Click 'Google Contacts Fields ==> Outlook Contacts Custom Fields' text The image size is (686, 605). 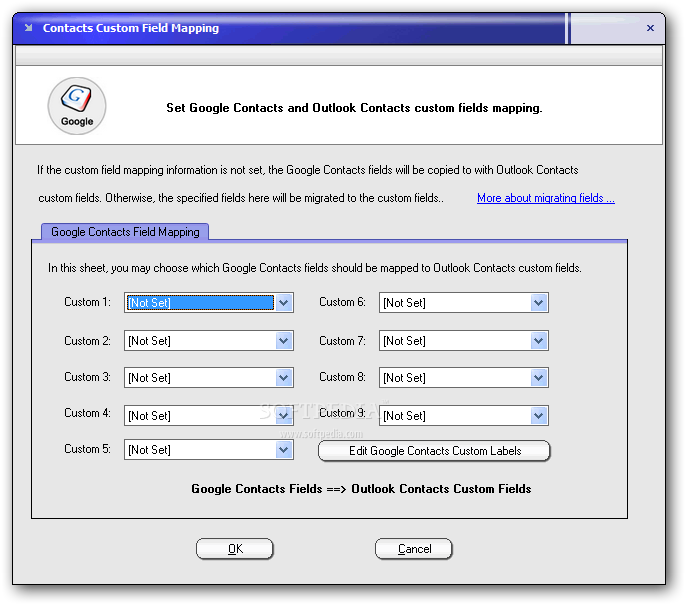(x=361, y=489)
